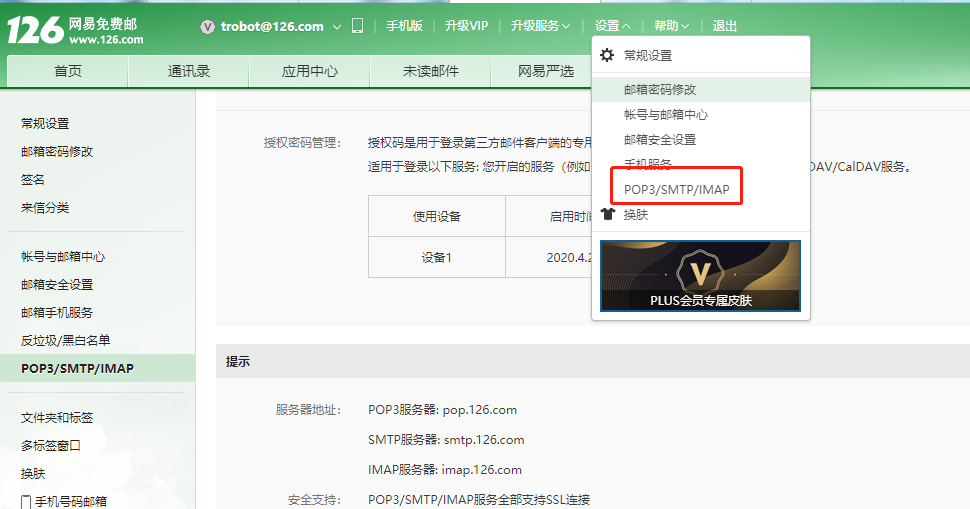Click the 设备1 table cell
The width and height of the screenshot is (970, 509).
(437, 257)
